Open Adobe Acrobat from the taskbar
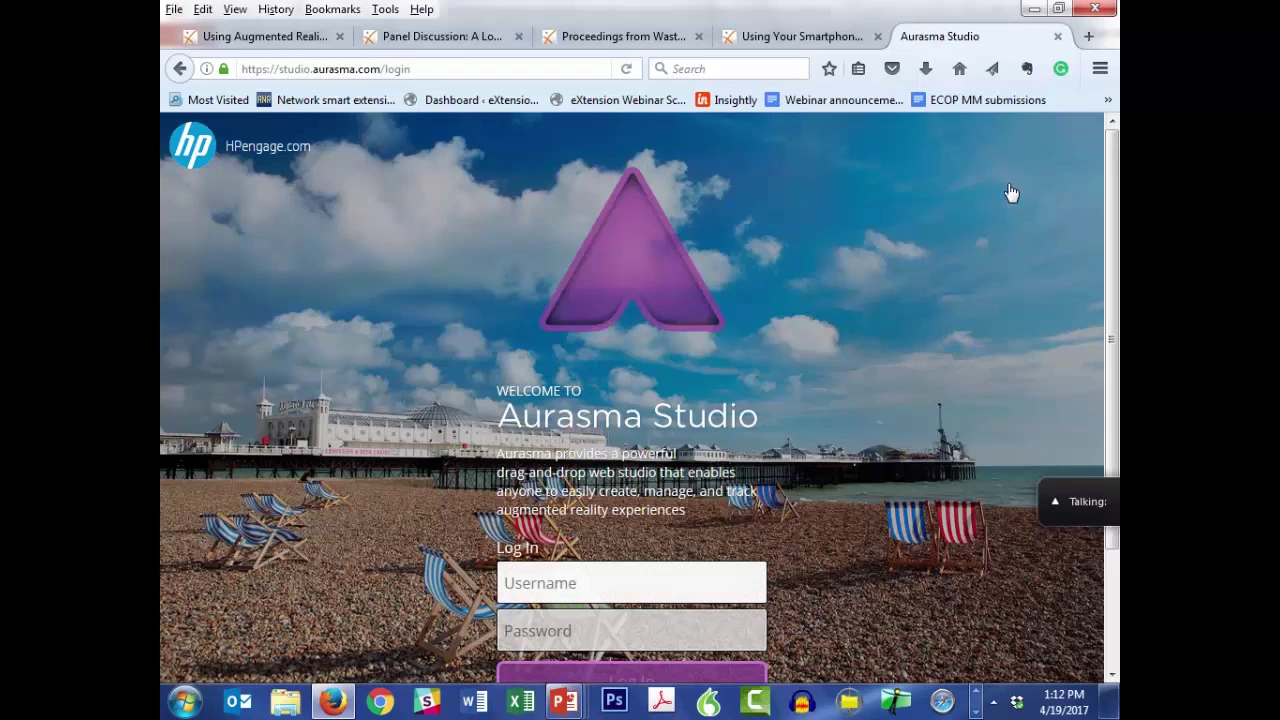This screenshot has height=720, width=1280. [661, 702]
